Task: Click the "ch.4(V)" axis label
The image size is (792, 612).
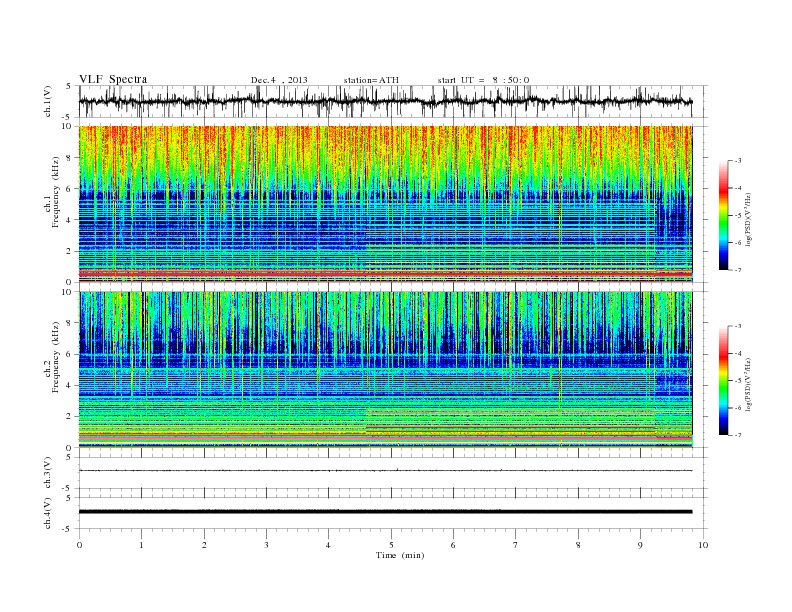Action: 48,513
